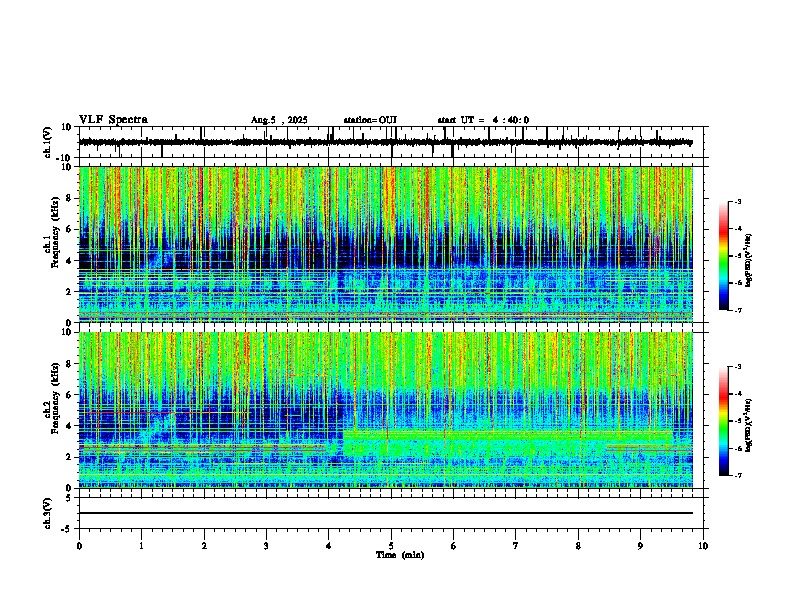Click the date "Aug.5 , 2025" in the header

pos(279,120)
